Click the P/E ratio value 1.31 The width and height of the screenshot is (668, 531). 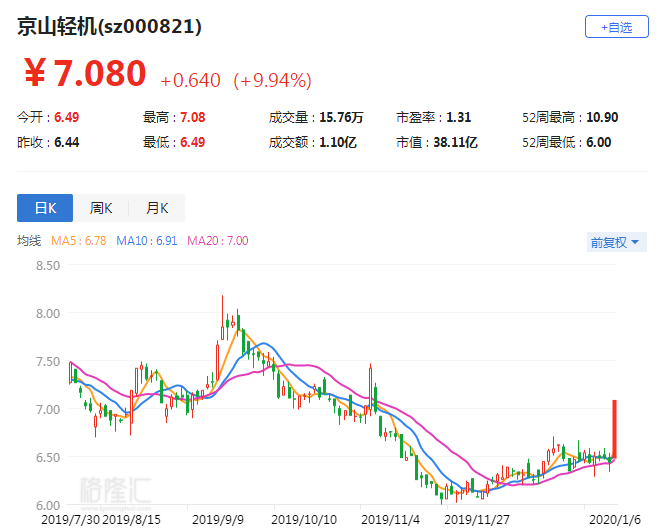pos(458,117)
